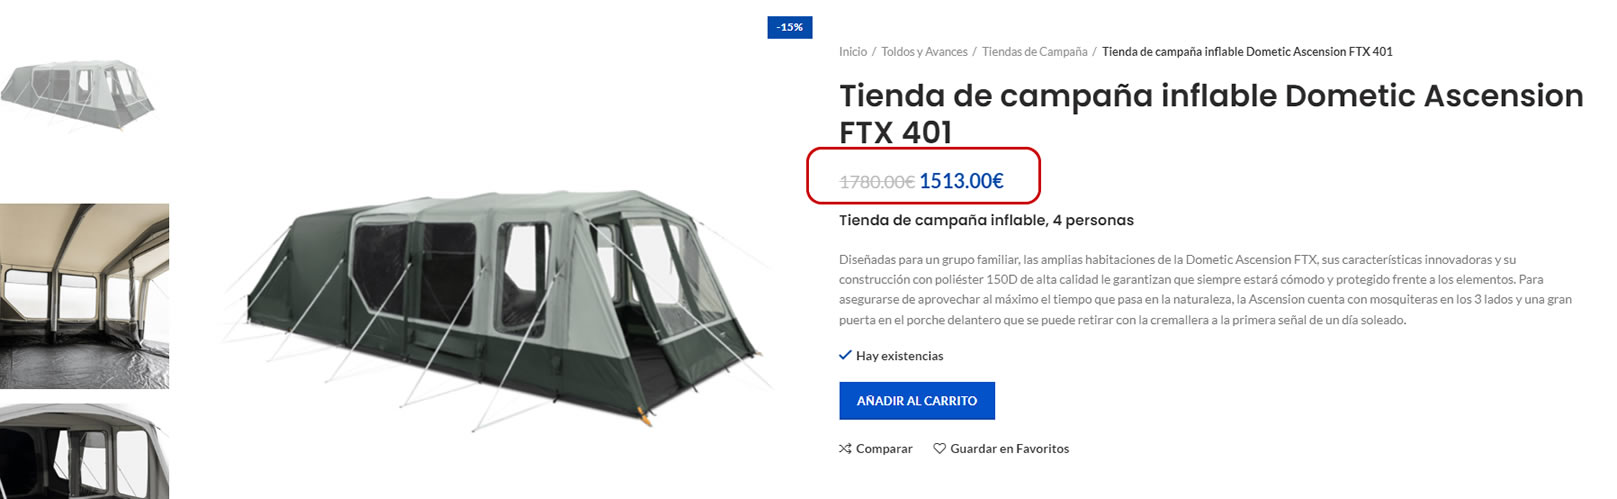Open the main green tent product image
The width and height of the screenshot is (1617, 499).
click(497, 307)
